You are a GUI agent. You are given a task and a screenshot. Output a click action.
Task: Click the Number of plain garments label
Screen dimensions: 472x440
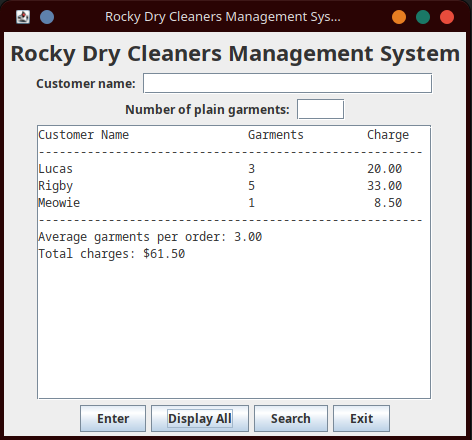tap(207, 110)
